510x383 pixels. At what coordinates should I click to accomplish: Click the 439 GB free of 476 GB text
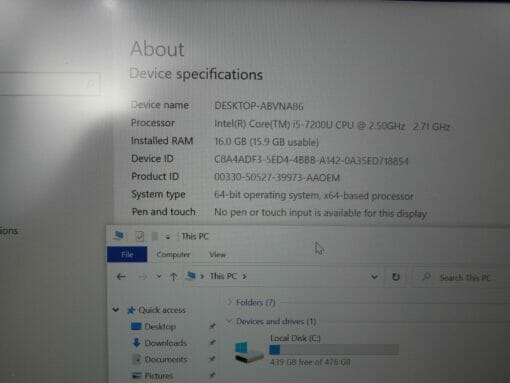coord(310,362)
